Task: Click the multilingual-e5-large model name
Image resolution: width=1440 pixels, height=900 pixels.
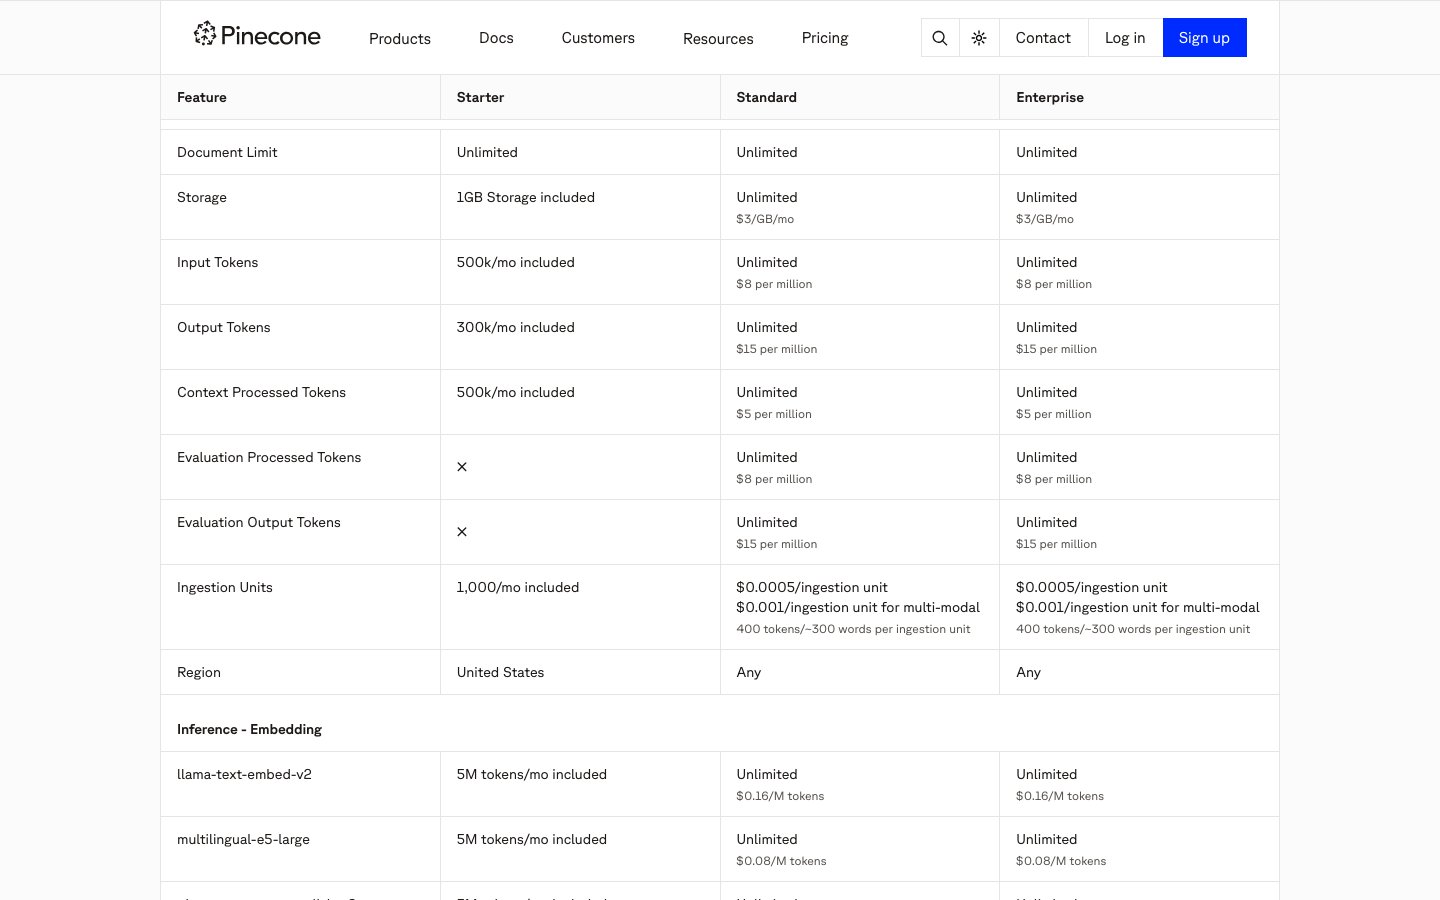Action: point(243,839)
